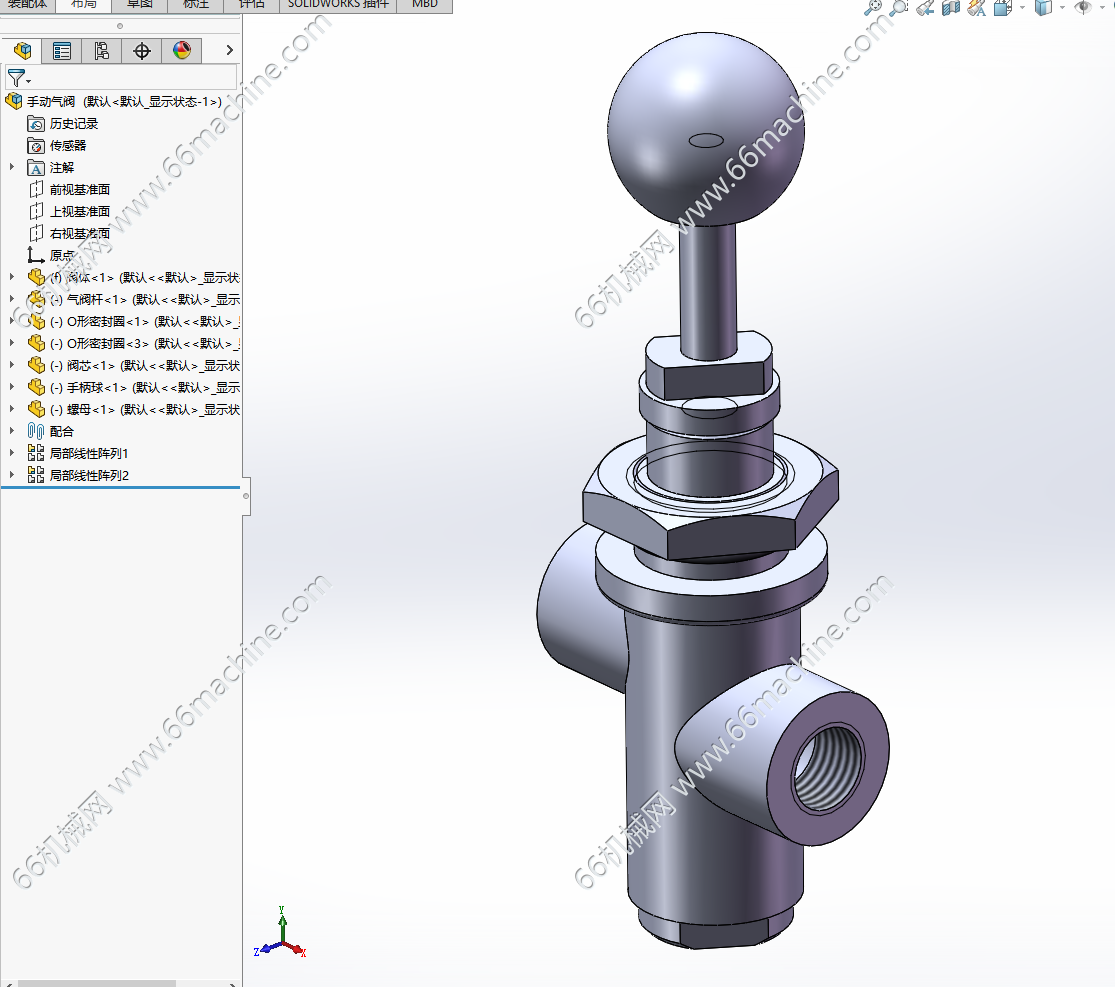Select 前视基准面 in the tree

79,190
